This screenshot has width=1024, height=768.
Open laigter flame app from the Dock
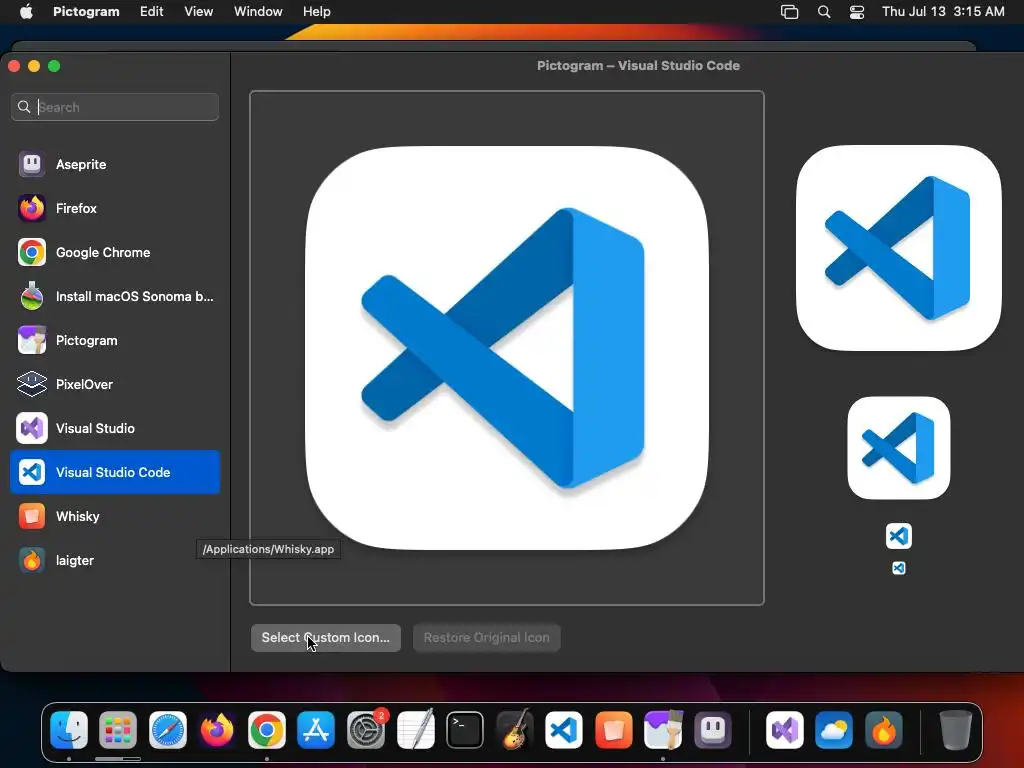pos(884,729)
